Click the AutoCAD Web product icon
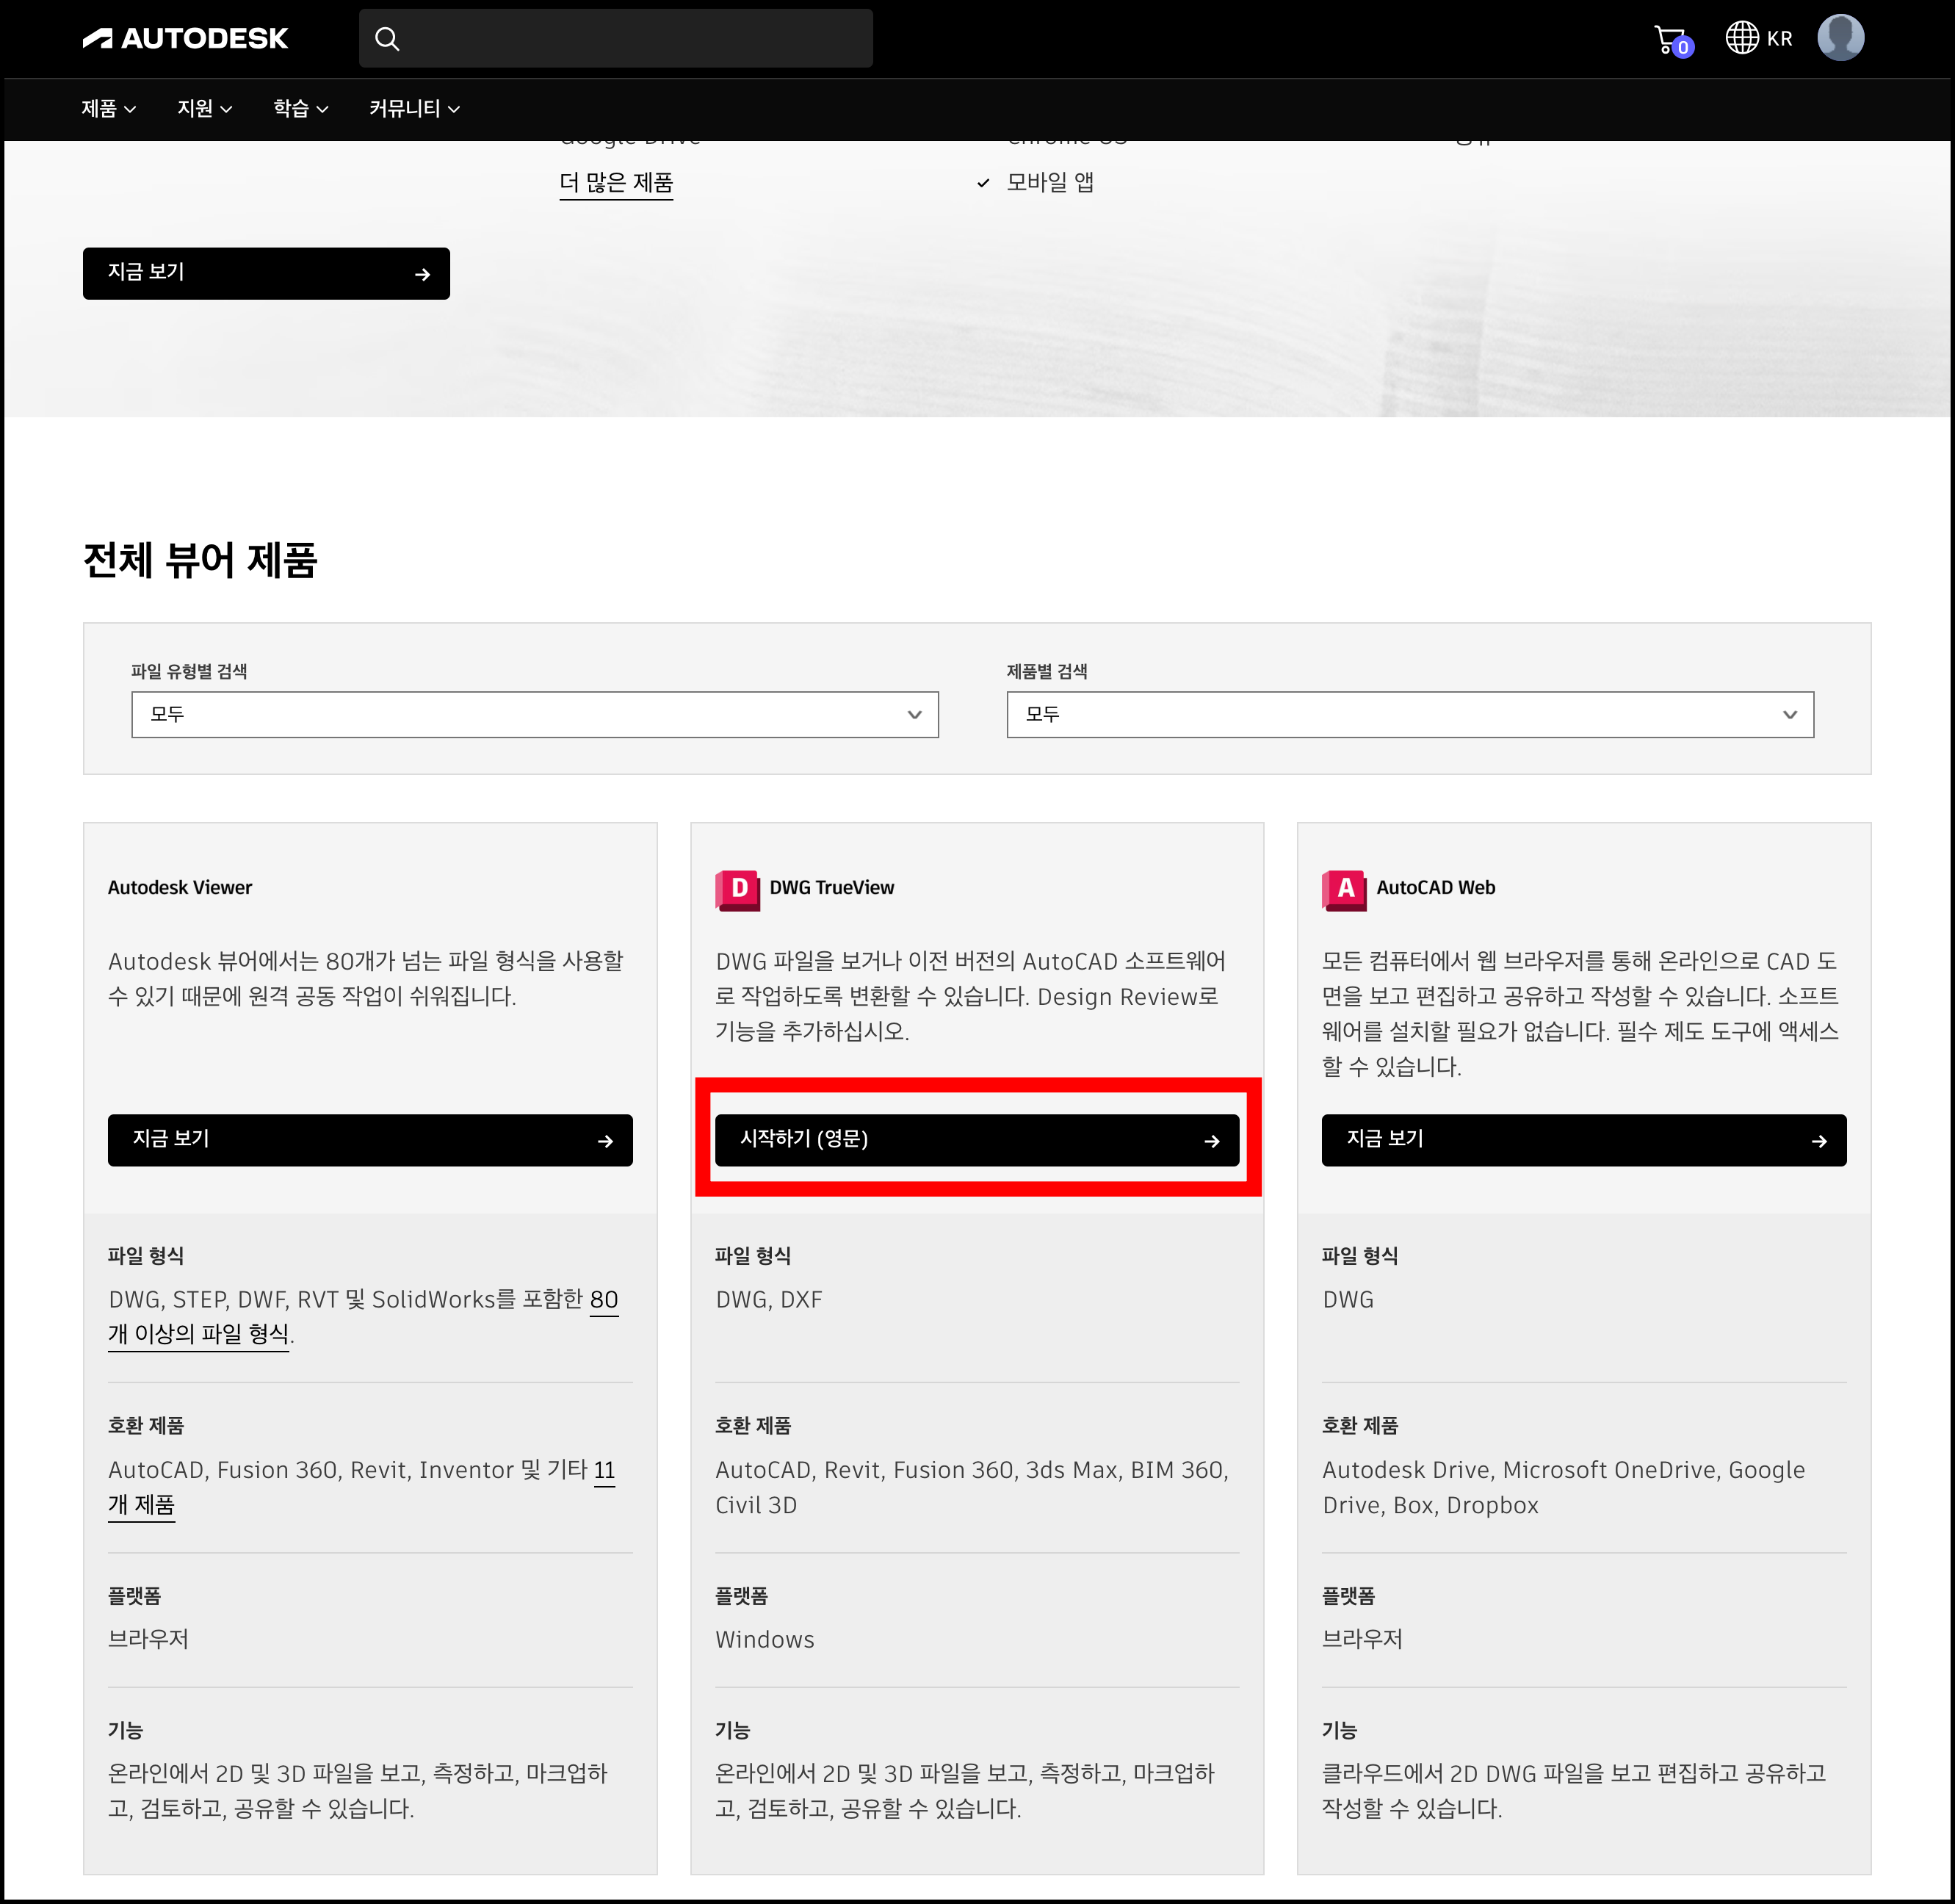 pyautogui.click(x=1344, y=888)
